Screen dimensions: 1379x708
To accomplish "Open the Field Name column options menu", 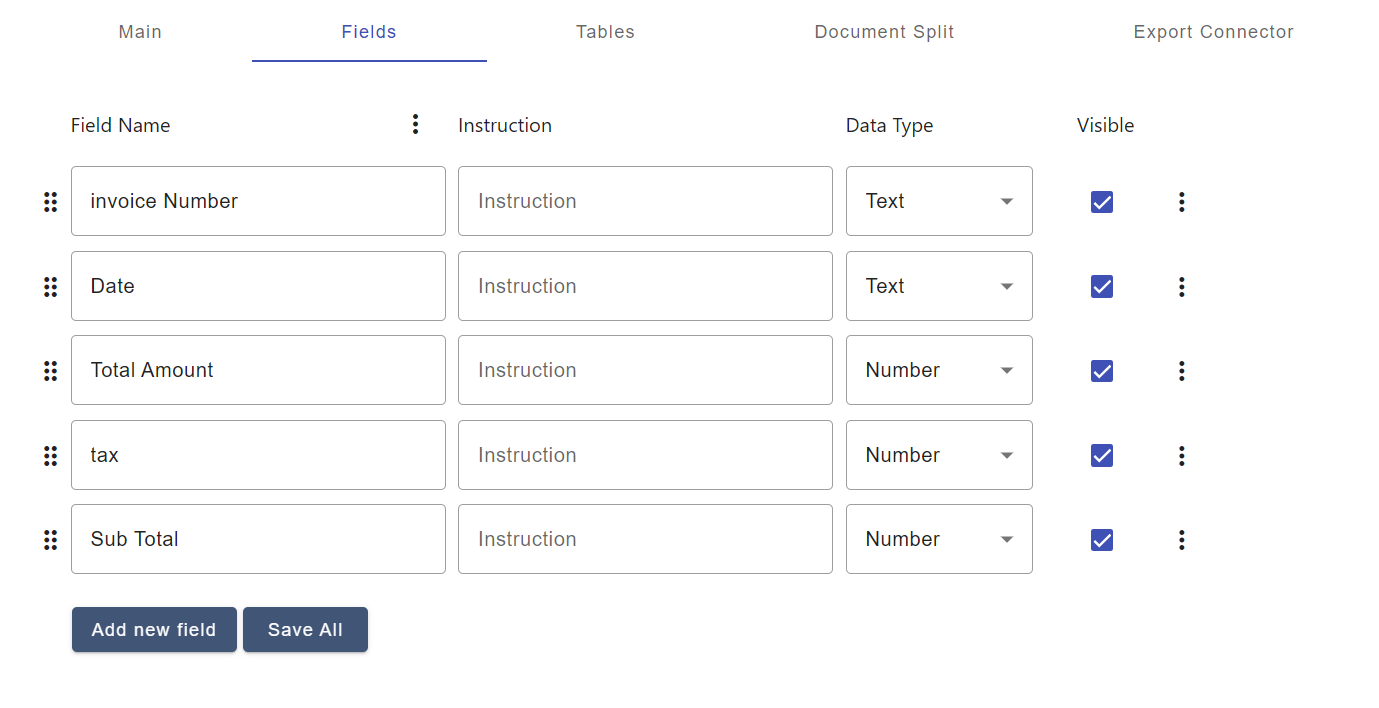I will coord(415,125).
